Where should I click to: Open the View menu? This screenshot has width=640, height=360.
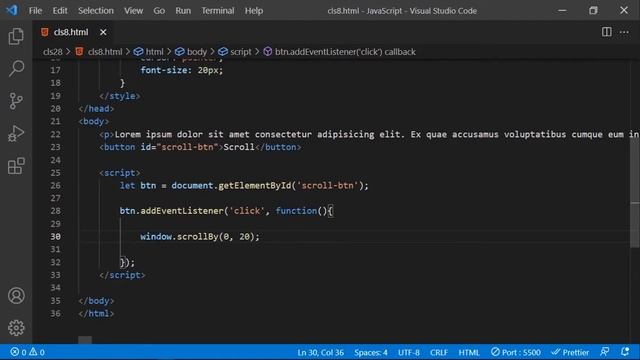(133, 11)
